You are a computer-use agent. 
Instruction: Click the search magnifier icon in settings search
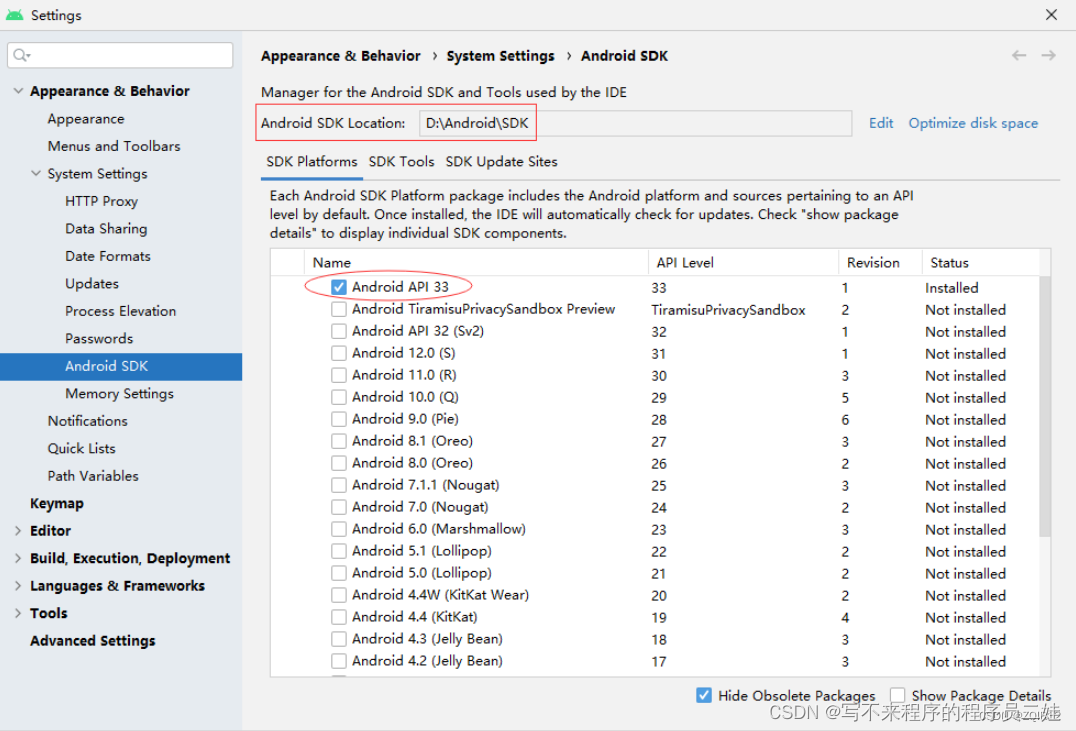point(21,55)
